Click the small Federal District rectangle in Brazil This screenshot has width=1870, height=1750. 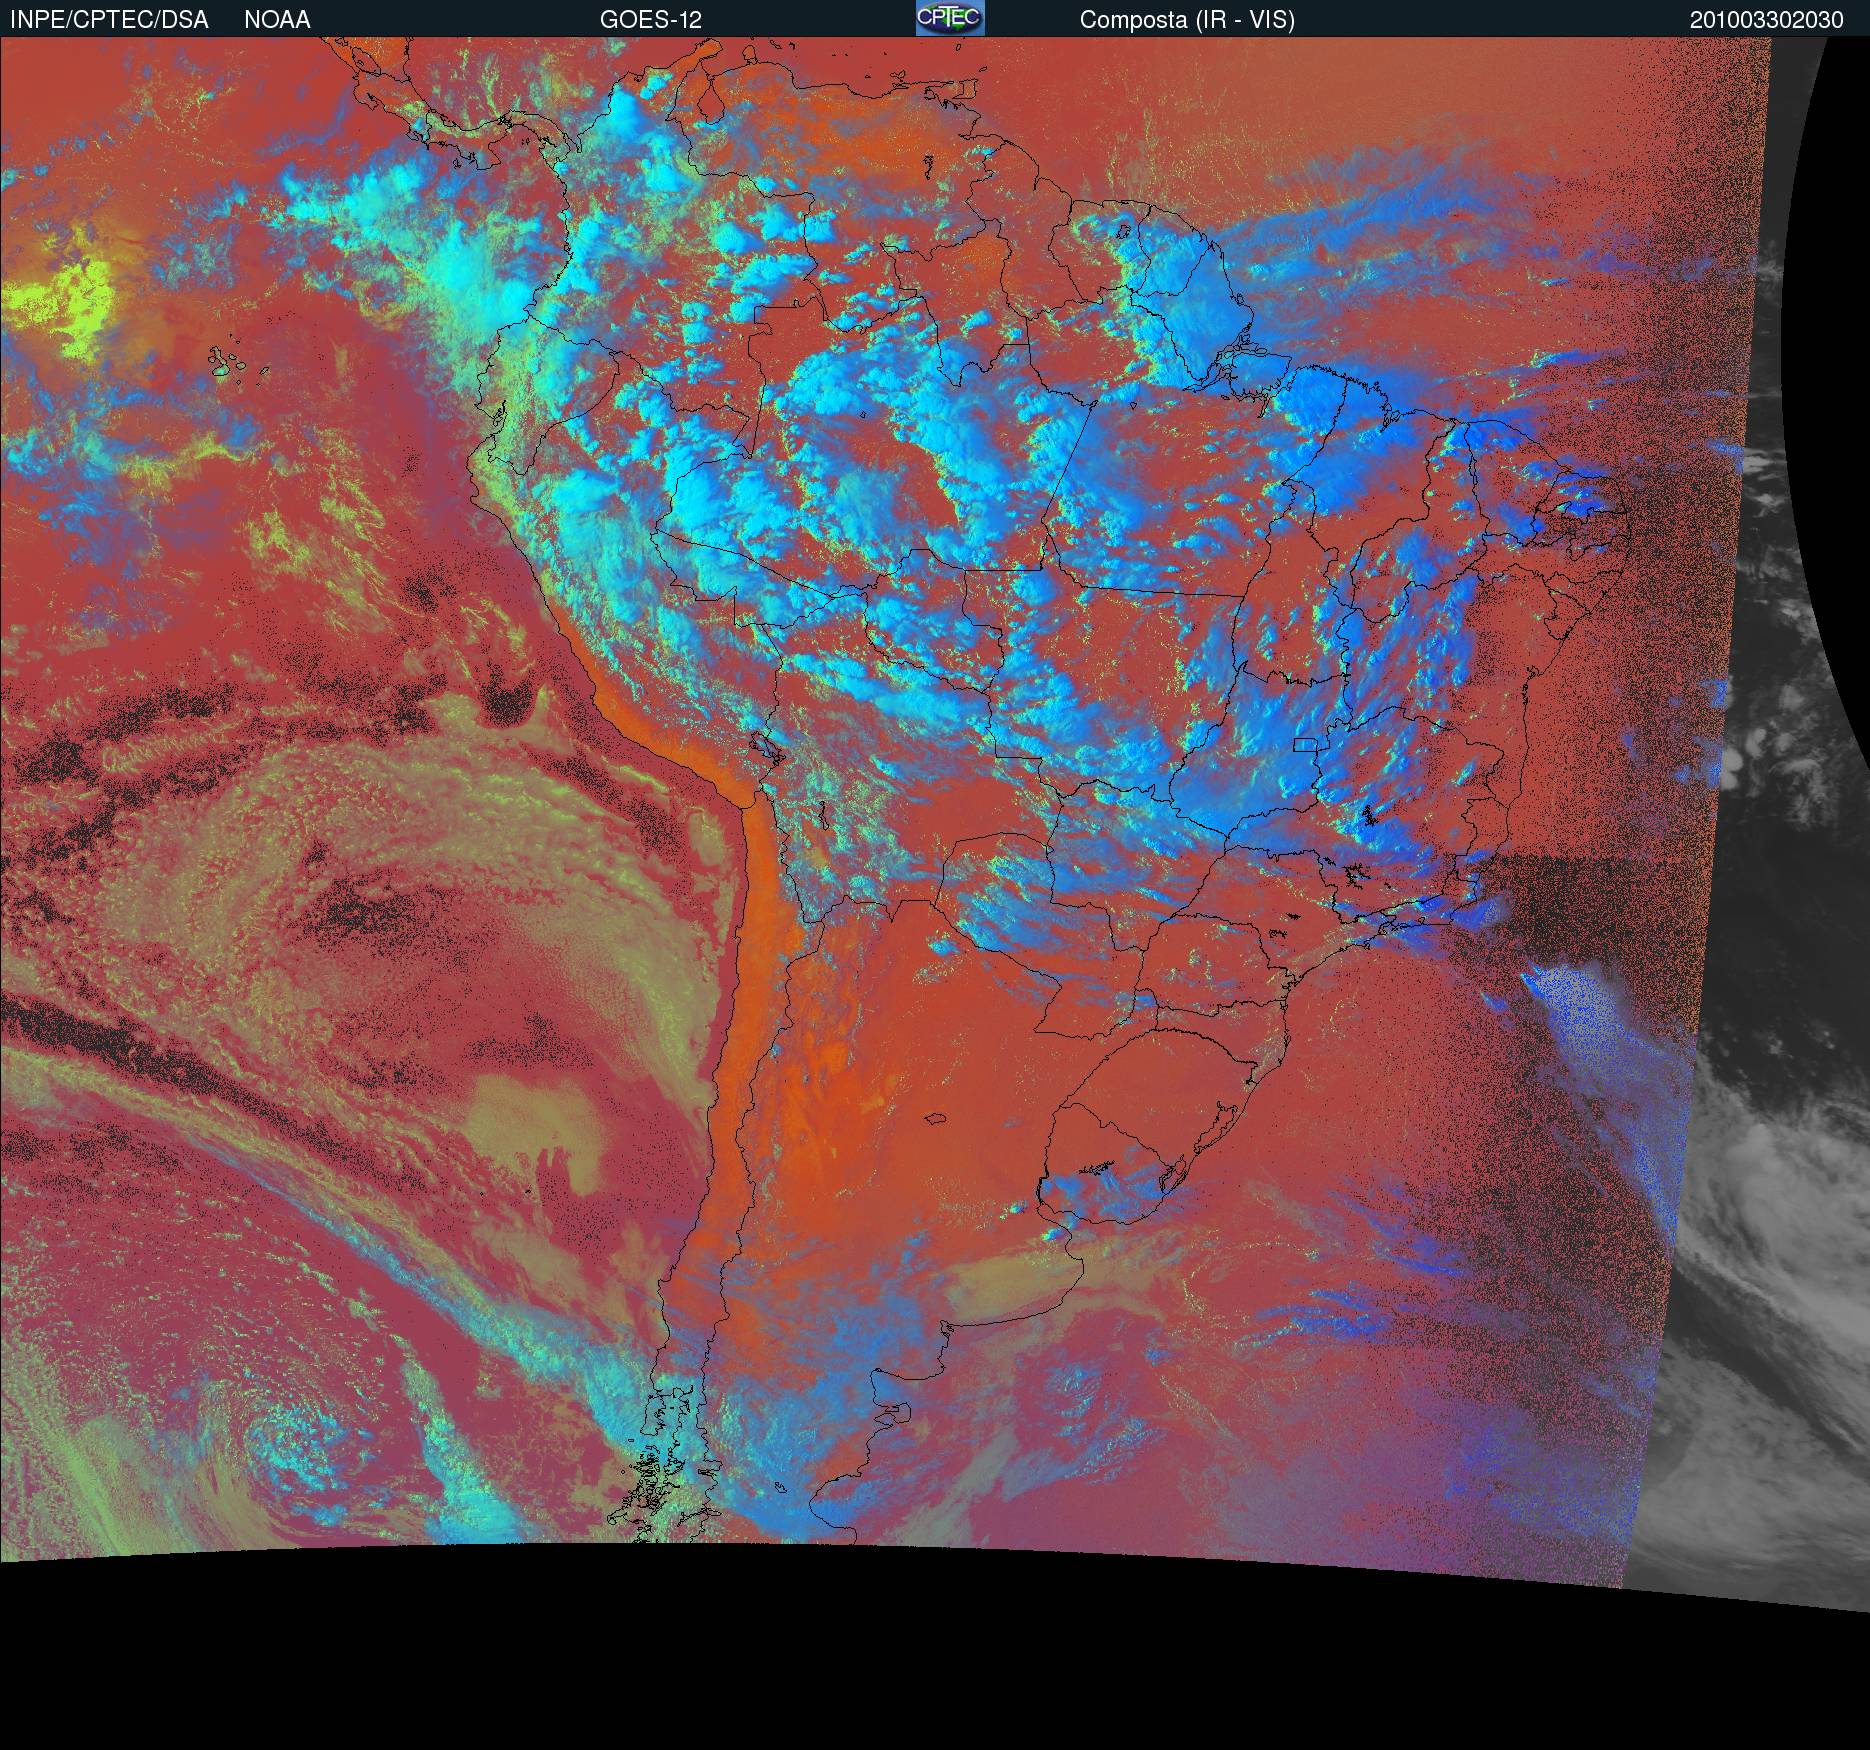click(x=1306, y=743)
